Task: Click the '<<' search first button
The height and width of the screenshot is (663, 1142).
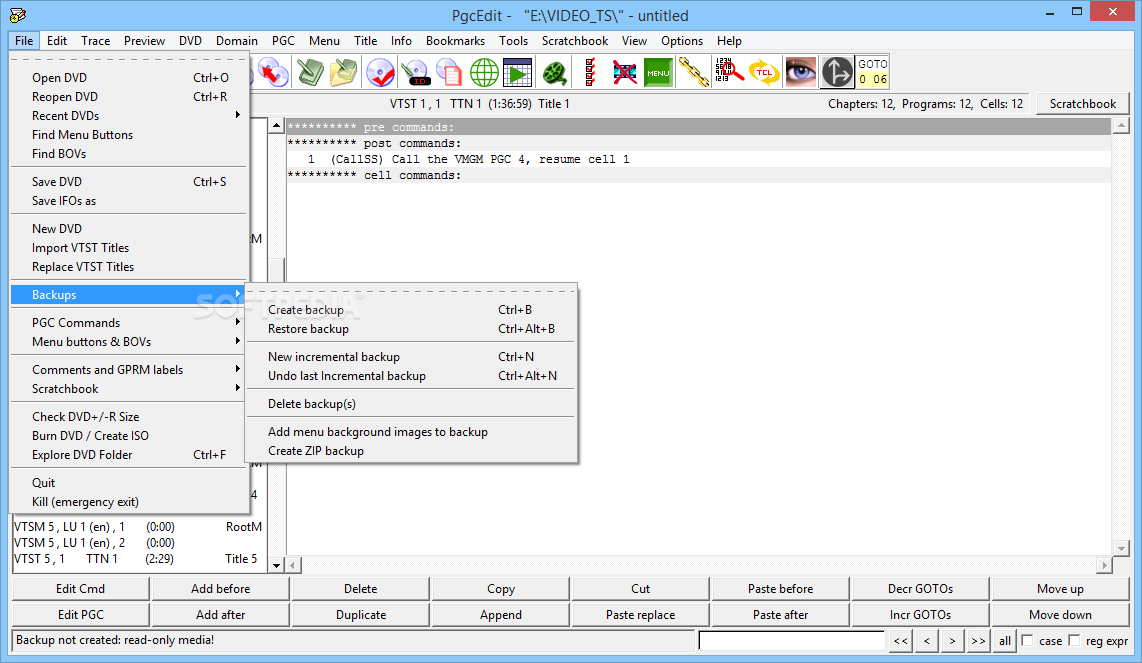Action: pyautogui.click(x=901, y=641)
